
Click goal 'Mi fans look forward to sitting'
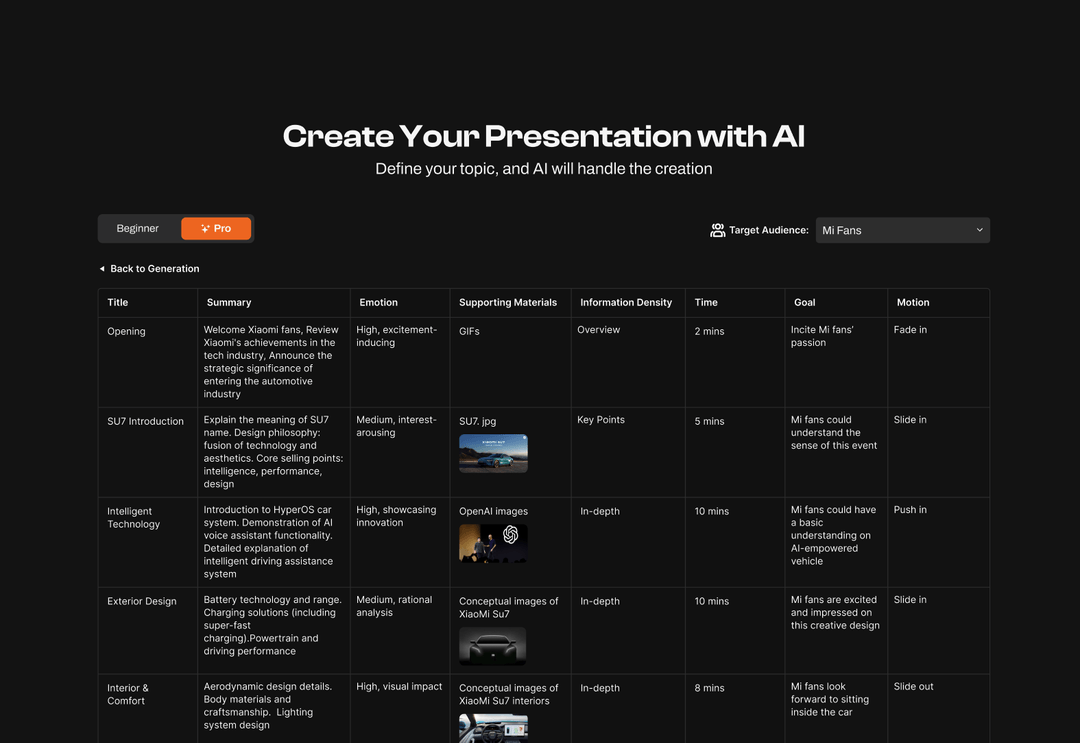(829, 700)
